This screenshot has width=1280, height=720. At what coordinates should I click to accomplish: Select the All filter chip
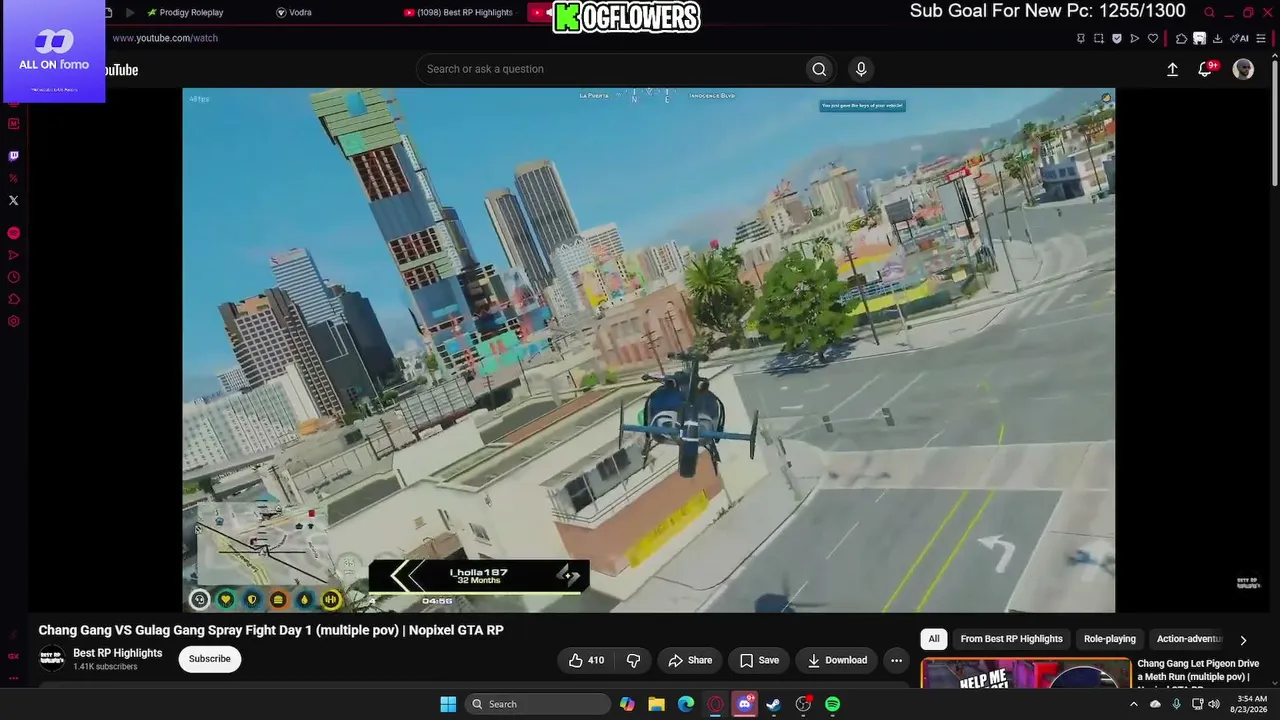[x=934, y=639]
